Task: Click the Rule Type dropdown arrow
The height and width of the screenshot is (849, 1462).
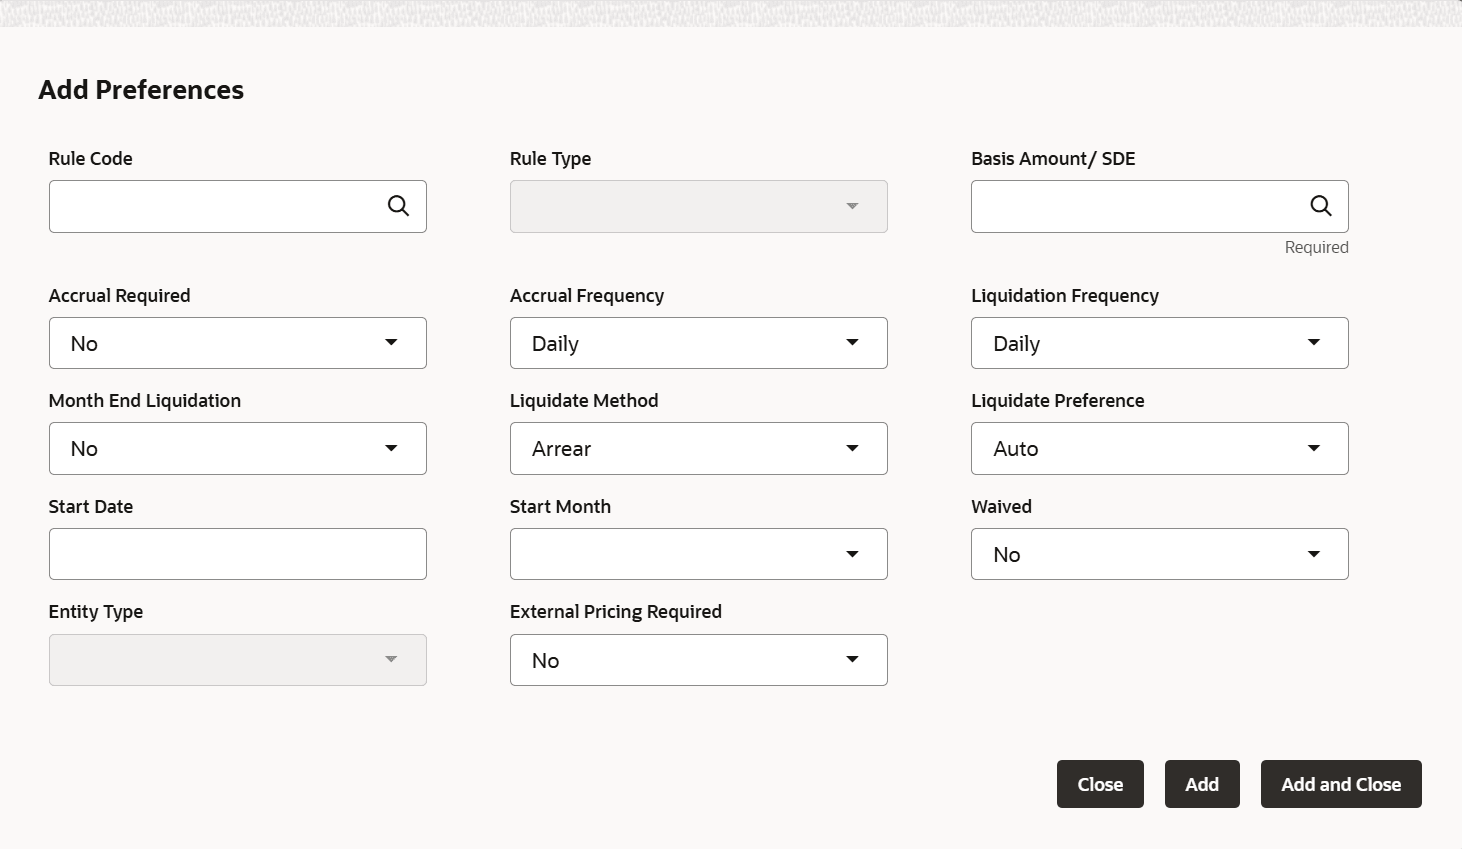Action: click(852, 206)
